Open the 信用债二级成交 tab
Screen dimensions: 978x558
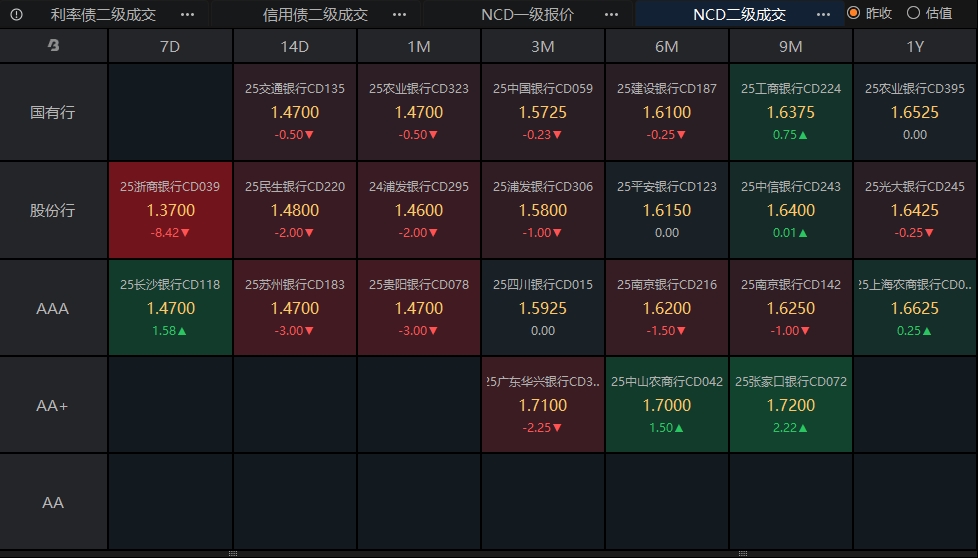pyautogui.click(x=315, y=15)
